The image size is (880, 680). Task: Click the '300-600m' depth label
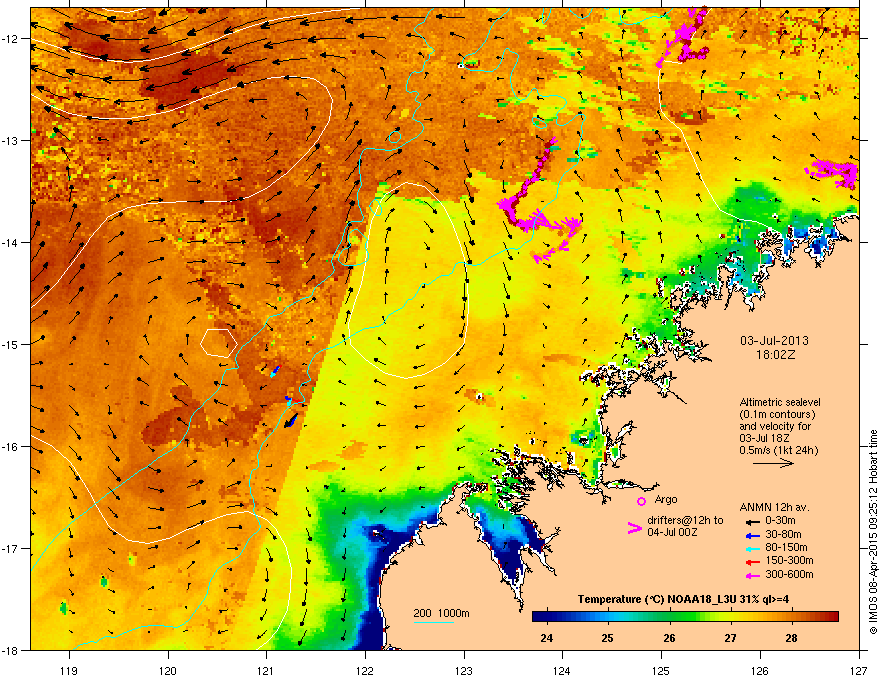click(x=789, y=574)
